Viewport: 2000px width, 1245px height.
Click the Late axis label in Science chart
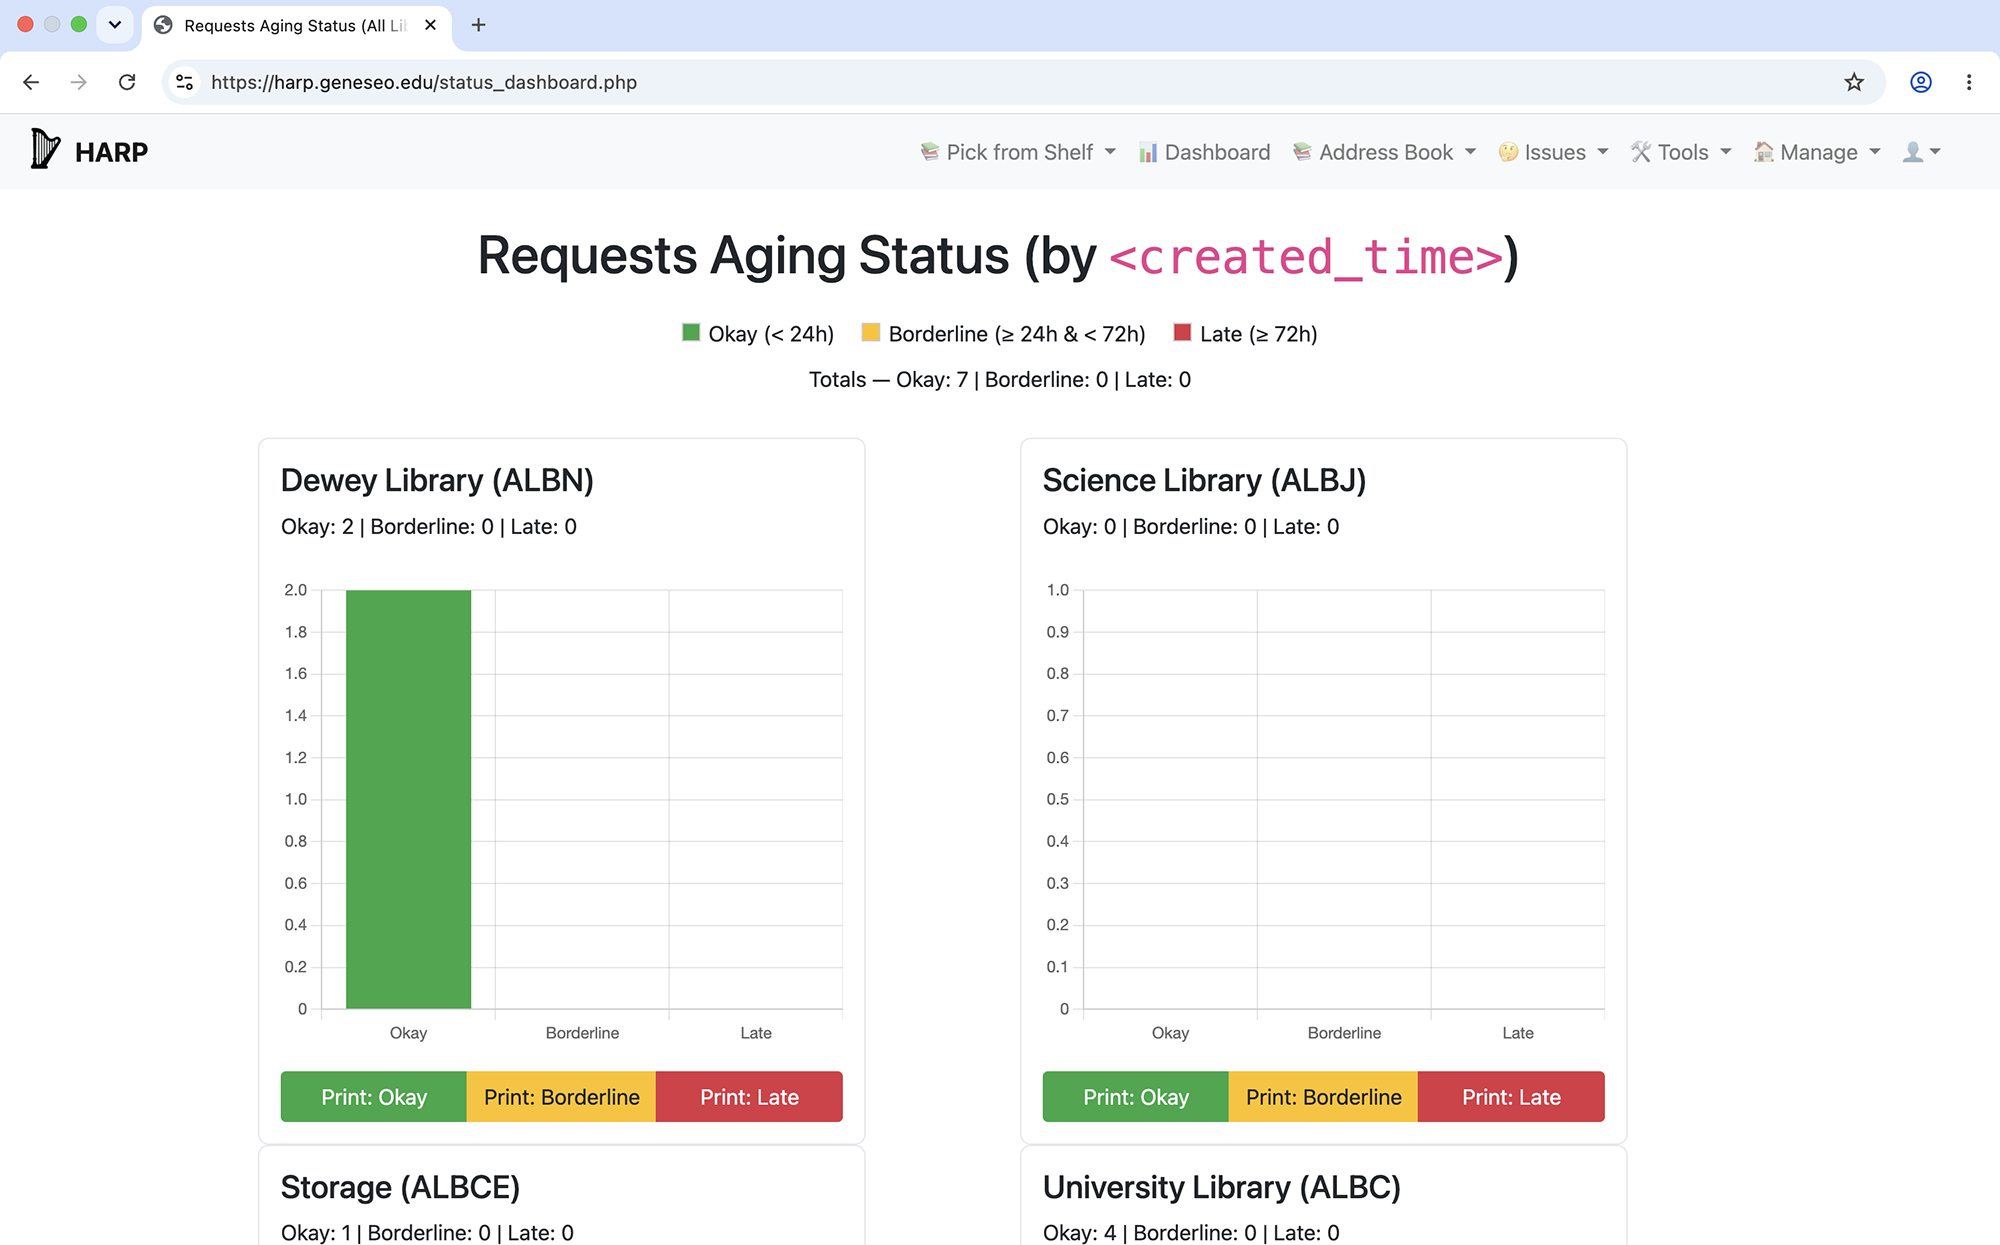pyautogui.click(x=1517, y=1033)
